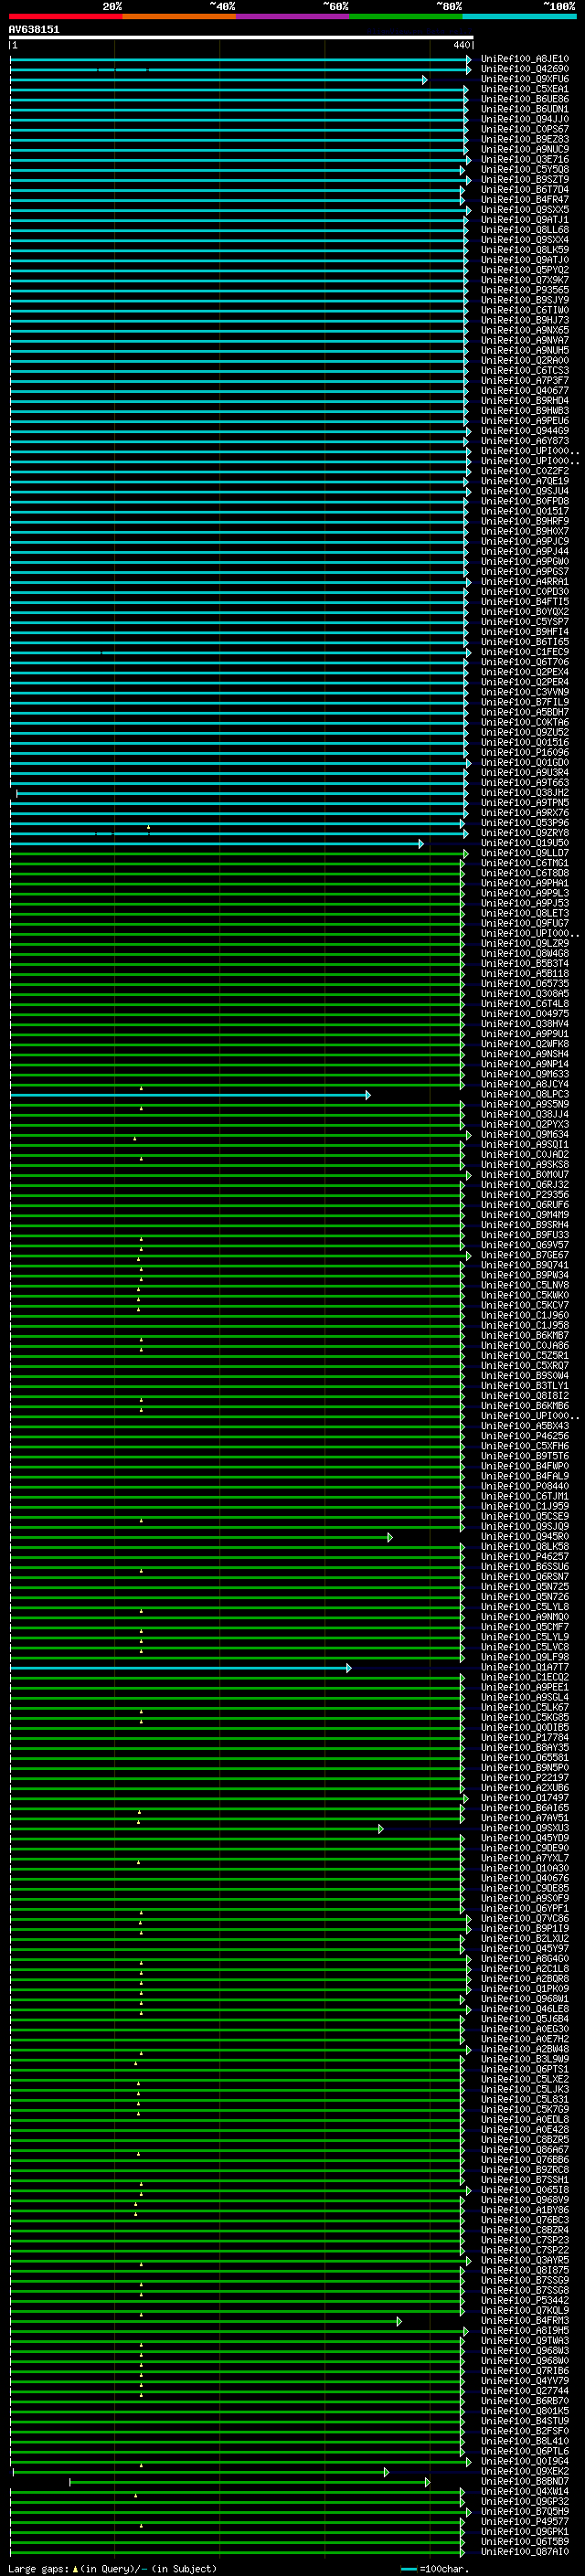Select hit label UniRef100_A9NX65

525,330
